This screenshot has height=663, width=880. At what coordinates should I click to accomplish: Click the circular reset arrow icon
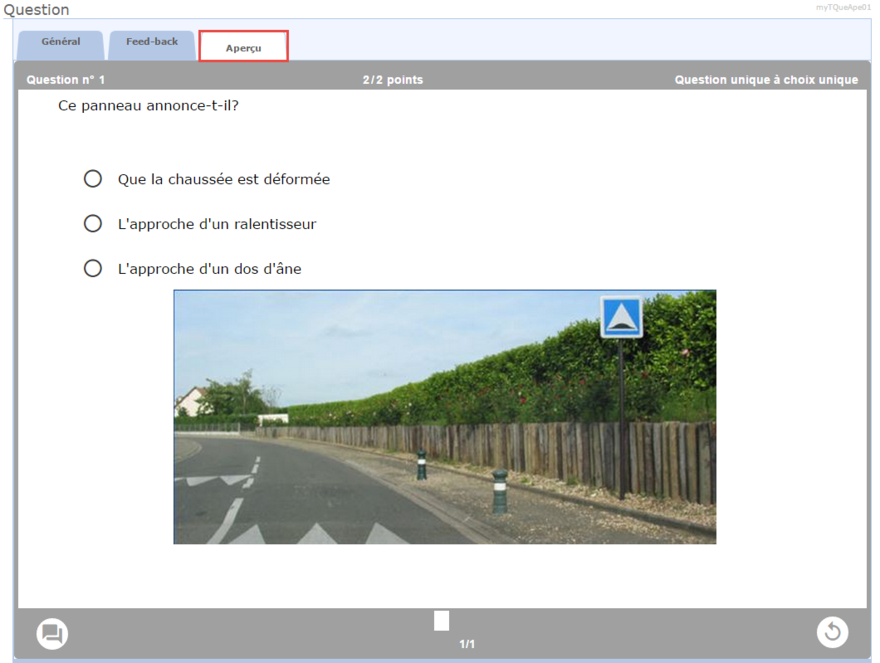click(832, 632)
